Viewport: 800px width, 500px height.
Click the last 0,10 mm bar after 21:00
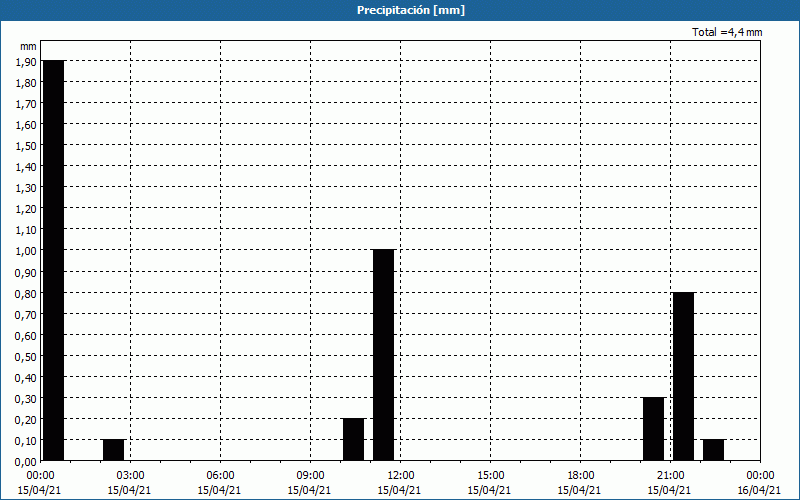(x=713, y=450)
